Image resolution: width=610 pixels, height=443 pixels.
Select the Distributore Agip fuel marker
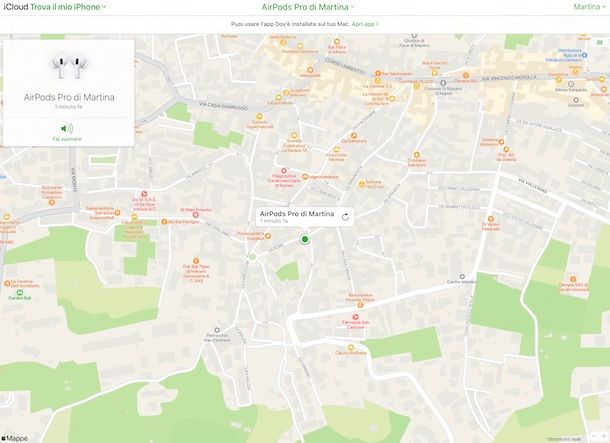pos(584,55)
